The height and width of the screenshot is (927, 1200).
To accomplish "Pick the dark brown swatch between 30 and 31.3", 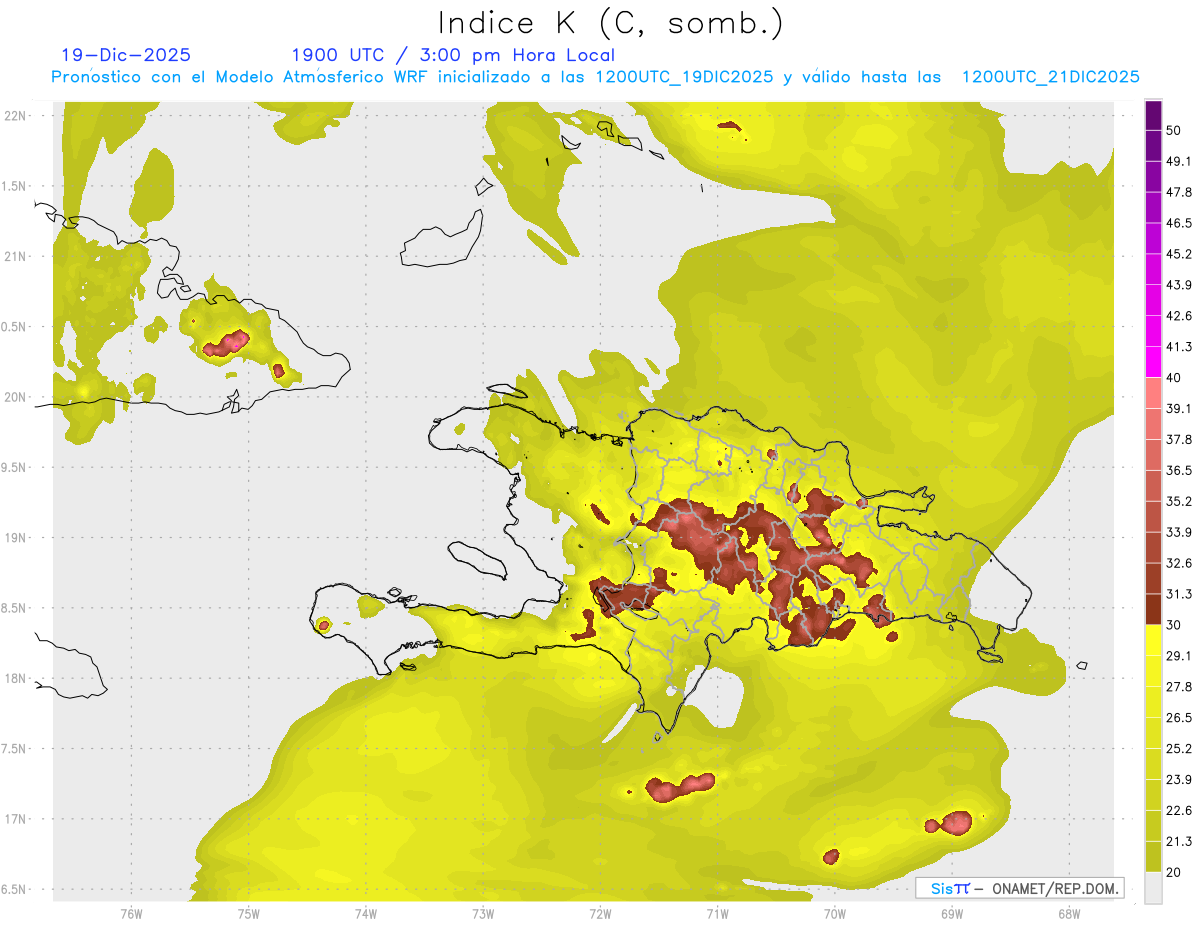I will point(1153,609).
